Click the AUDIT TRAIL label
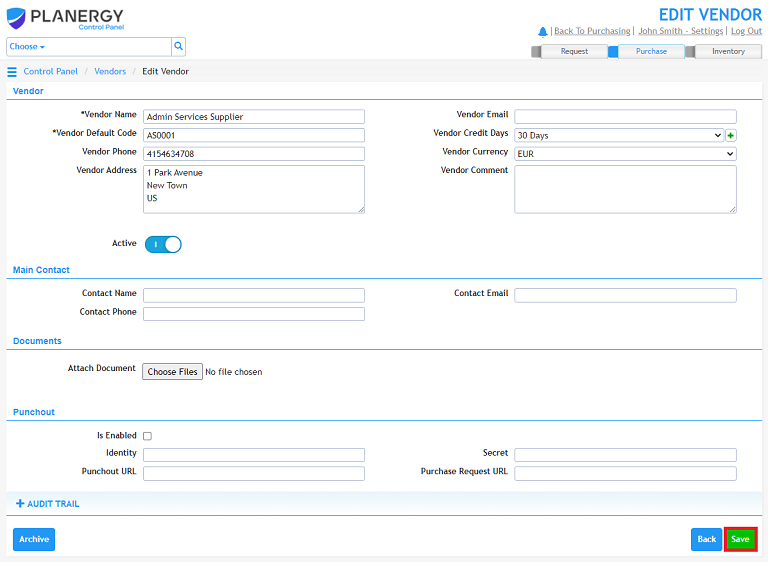 [x=53, y=504]
